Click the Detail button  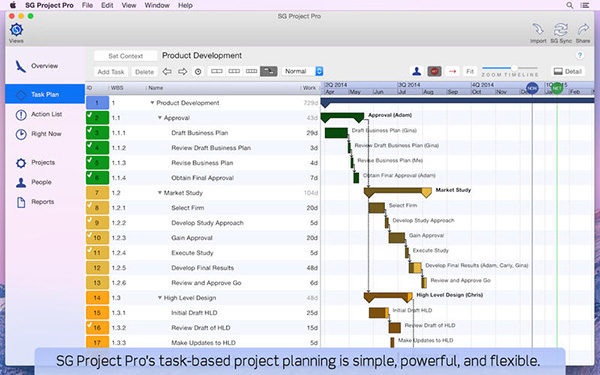pyautogui.click(x=568, y=71)
